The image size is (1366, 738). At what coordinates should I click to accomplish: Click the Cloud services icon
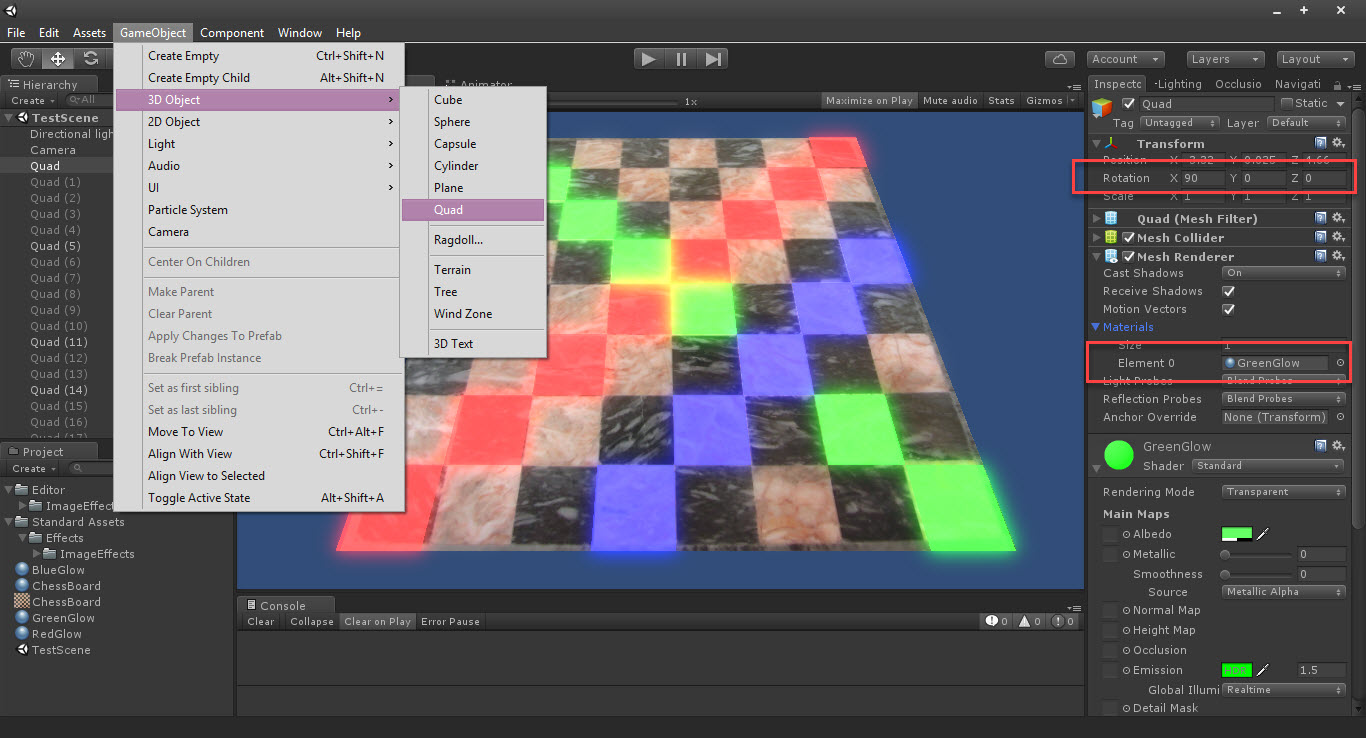1059,59
